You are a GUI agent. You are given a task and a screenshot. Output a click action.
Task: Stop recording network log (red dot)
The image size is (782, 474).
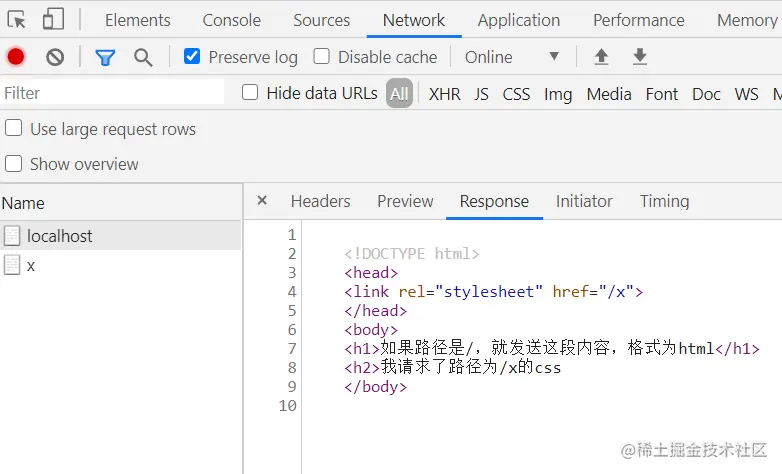click(x=16, y=57)
